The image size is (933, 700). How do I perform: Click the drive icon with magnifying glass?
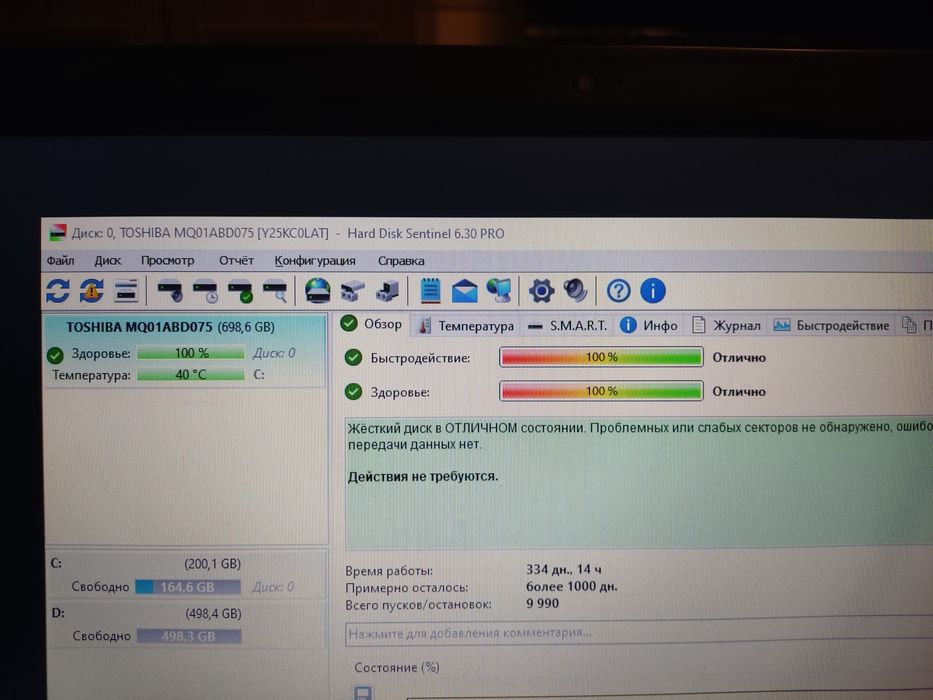pyautogui.click(x=275, y=291)
